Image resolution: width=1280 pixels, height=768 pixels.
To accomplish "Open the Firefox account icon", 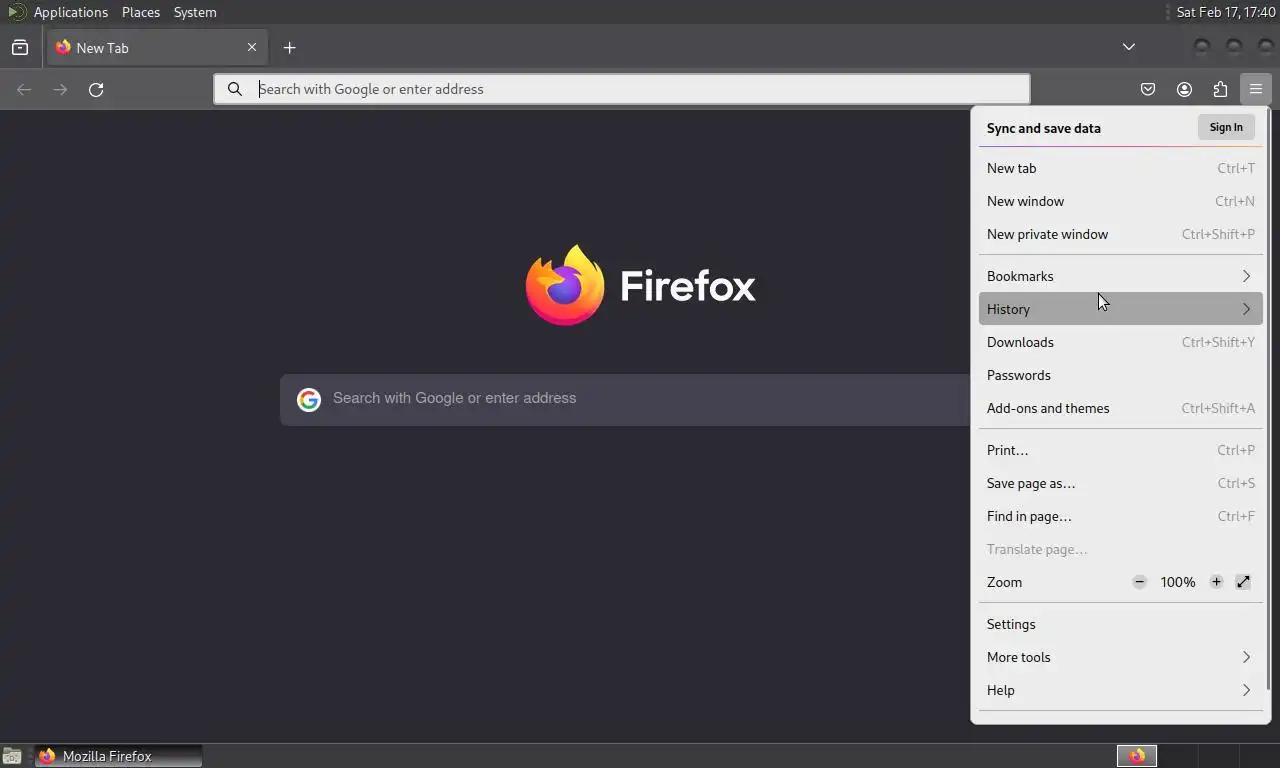I will 1184,89.
